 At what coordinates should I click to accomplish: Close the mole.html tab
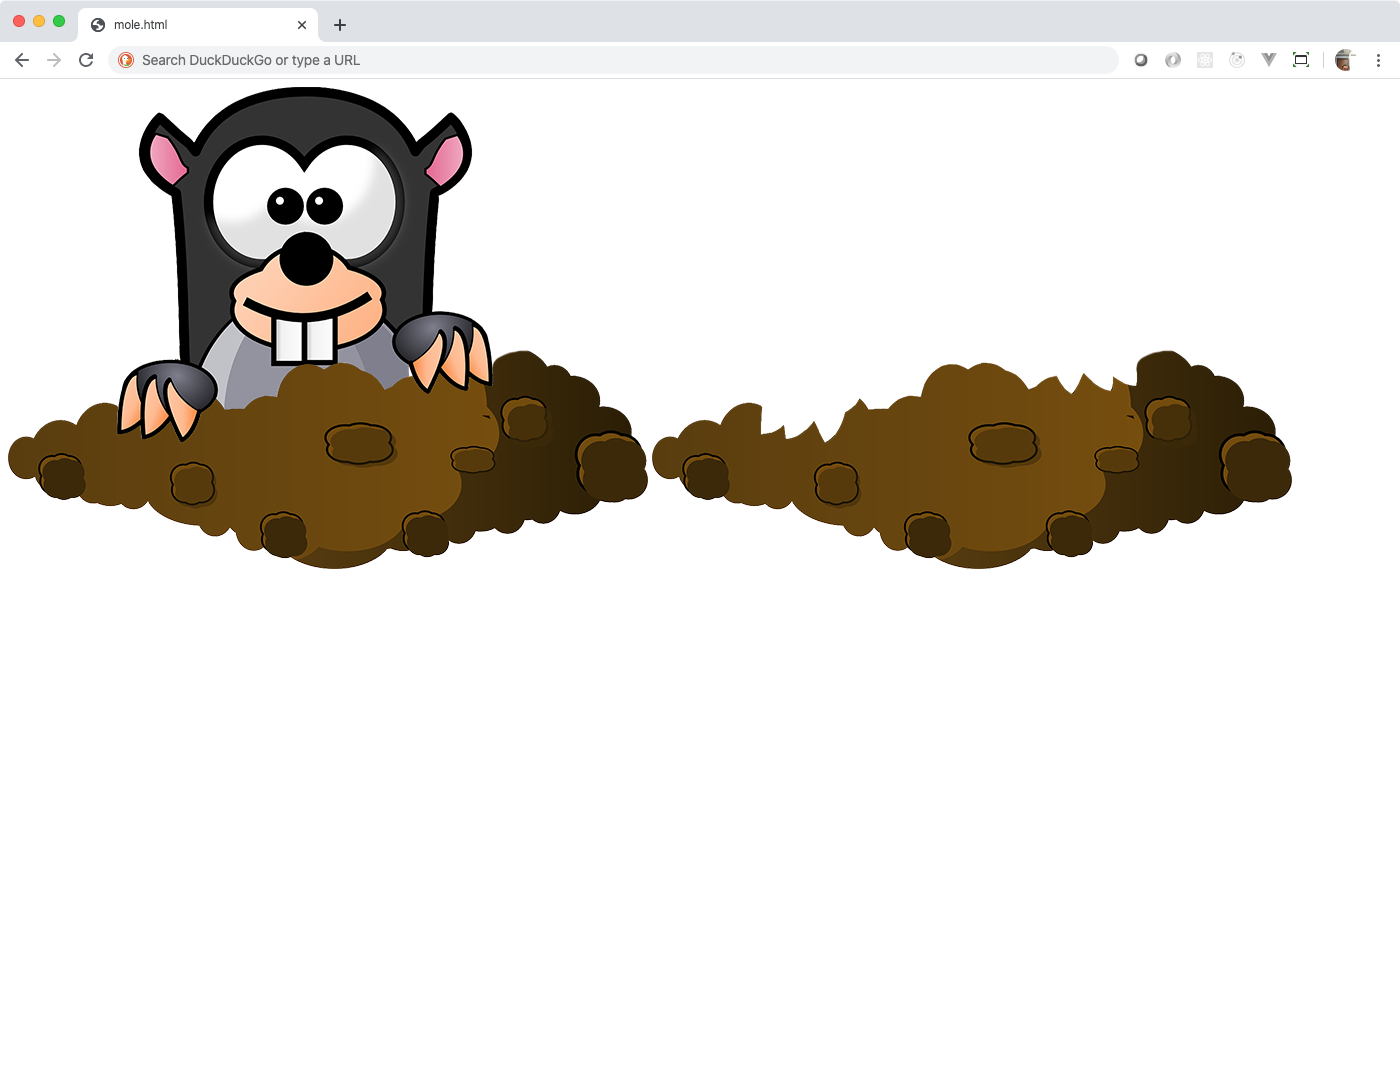(x=302, y=25)
